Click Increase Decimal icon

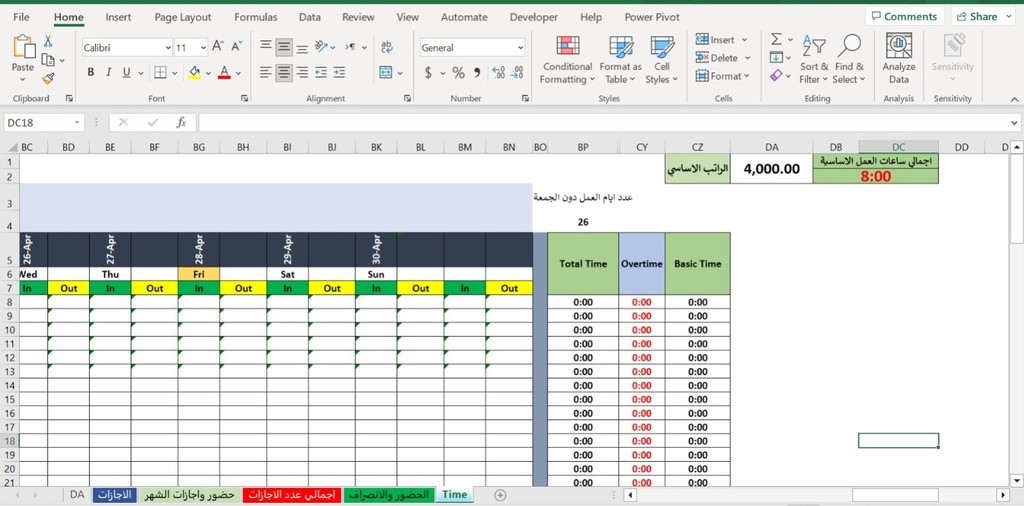499,72
